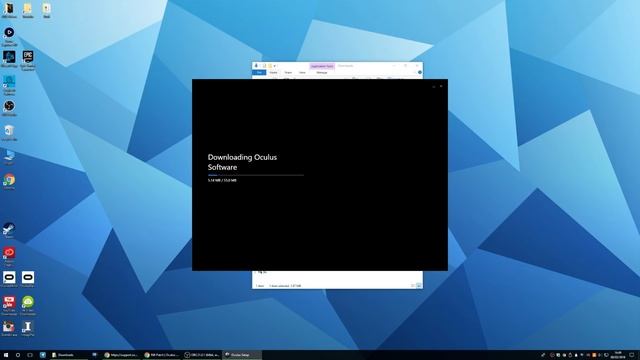Close the Oculus Setup installer window
Screen dimensions: 640x360
tap(441, 86)
